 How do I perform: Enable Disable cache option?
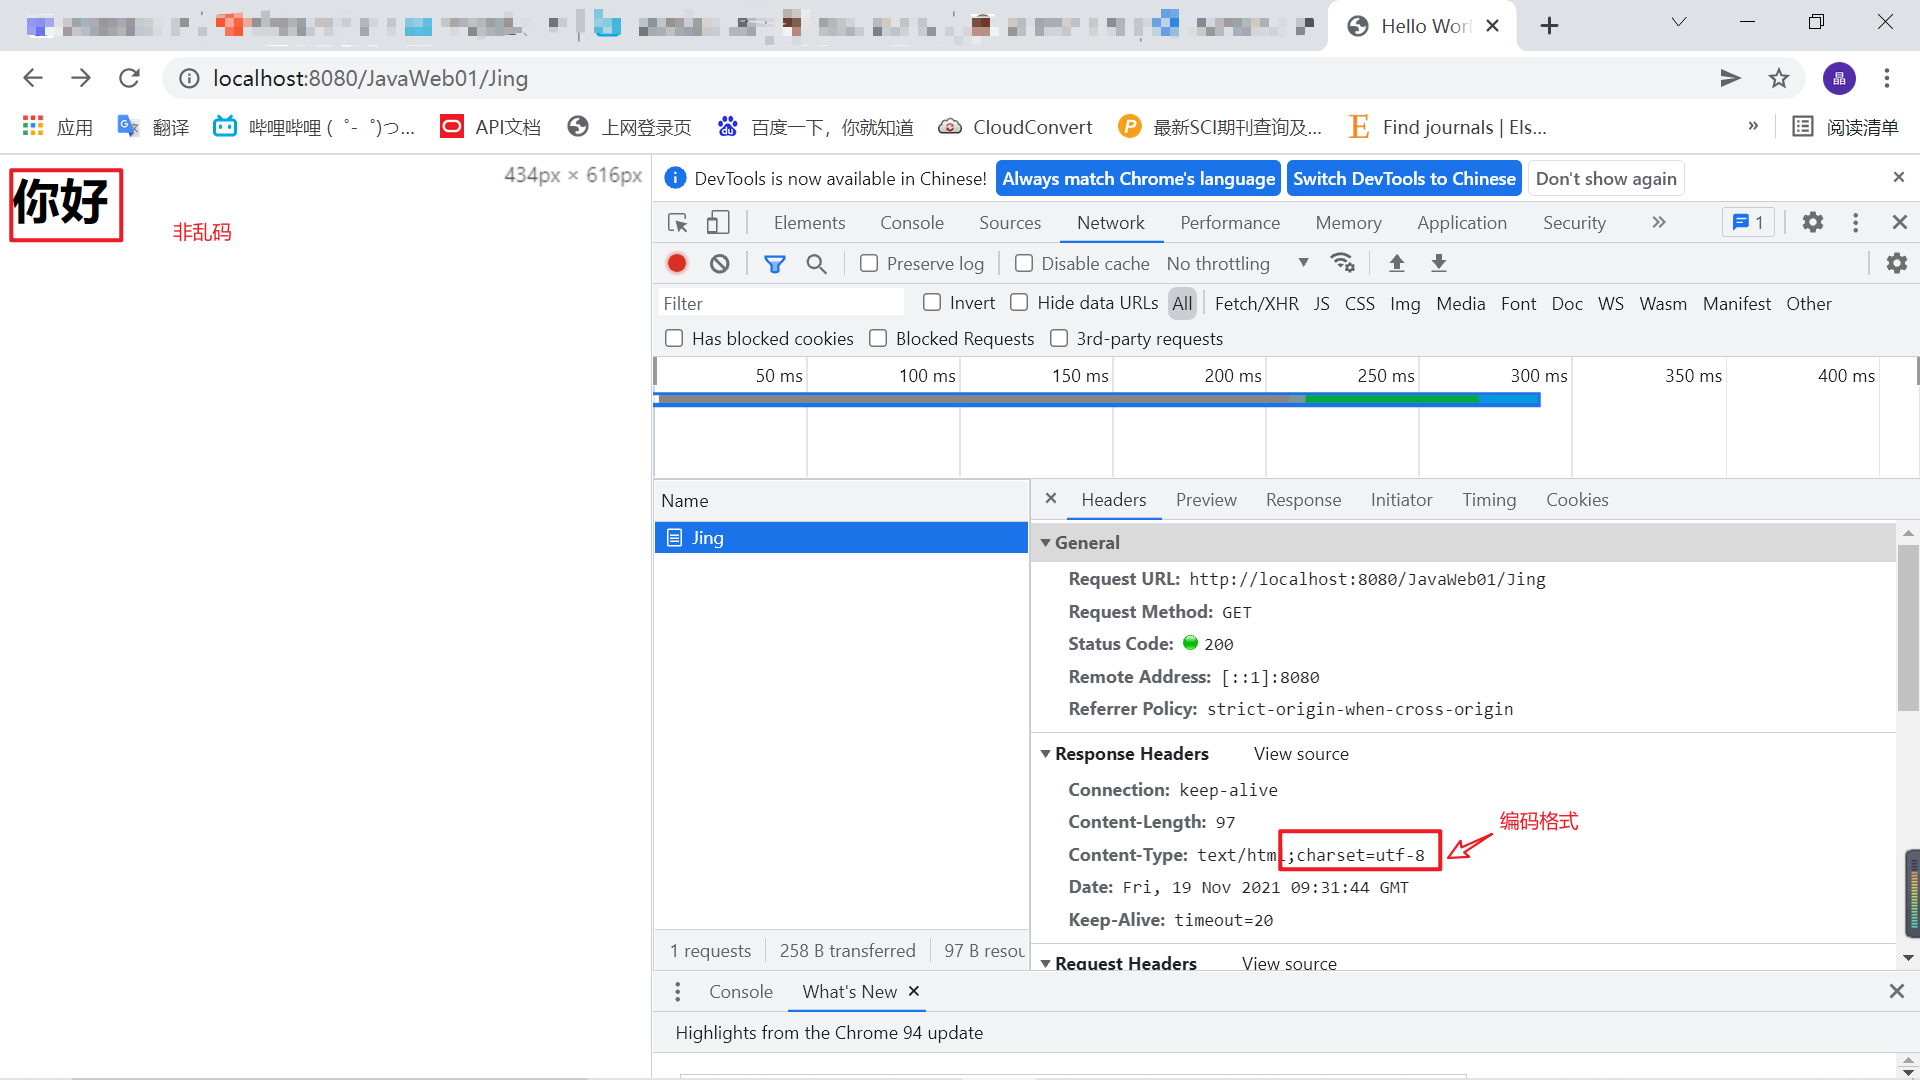pos(1024,263)
